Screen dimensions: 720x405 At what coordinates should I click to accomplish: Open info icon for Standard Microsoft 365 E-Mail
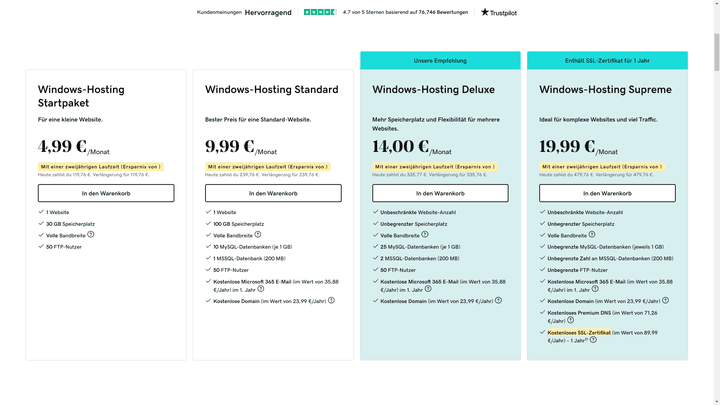click(261, 289)
